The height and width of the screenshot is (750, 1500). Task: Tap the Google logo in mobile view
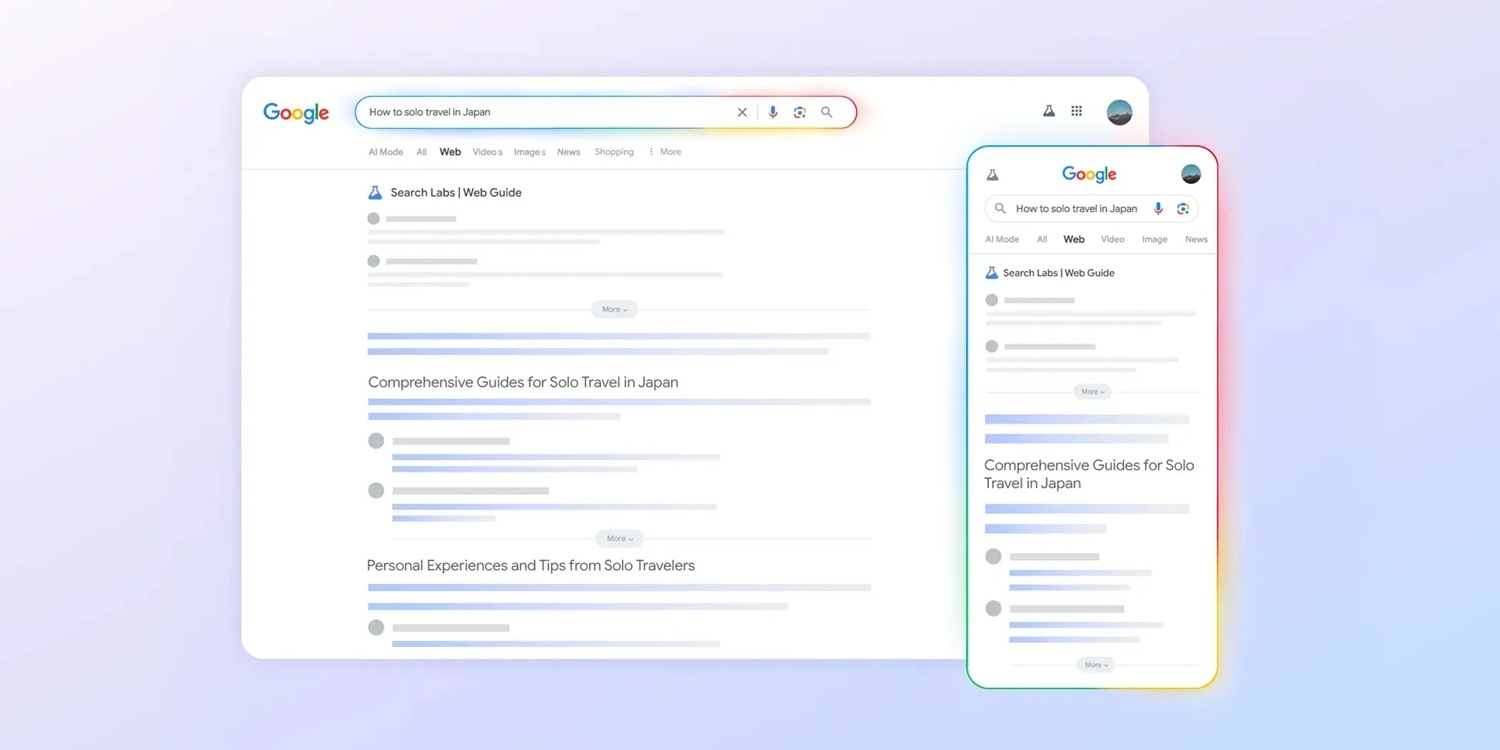pyautogui.click(x=1089, y=174)
